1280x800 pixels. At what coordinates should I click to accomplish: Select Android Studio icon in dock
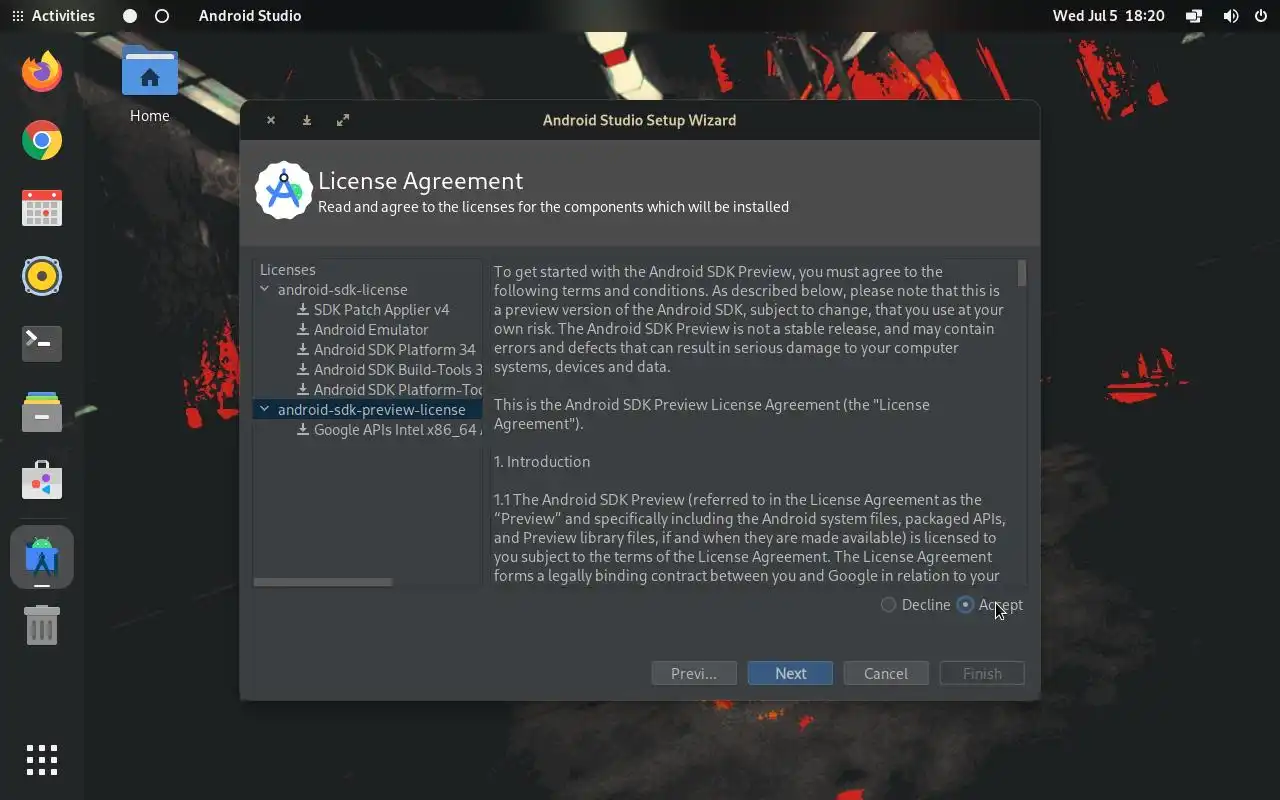tap(42, 557)
